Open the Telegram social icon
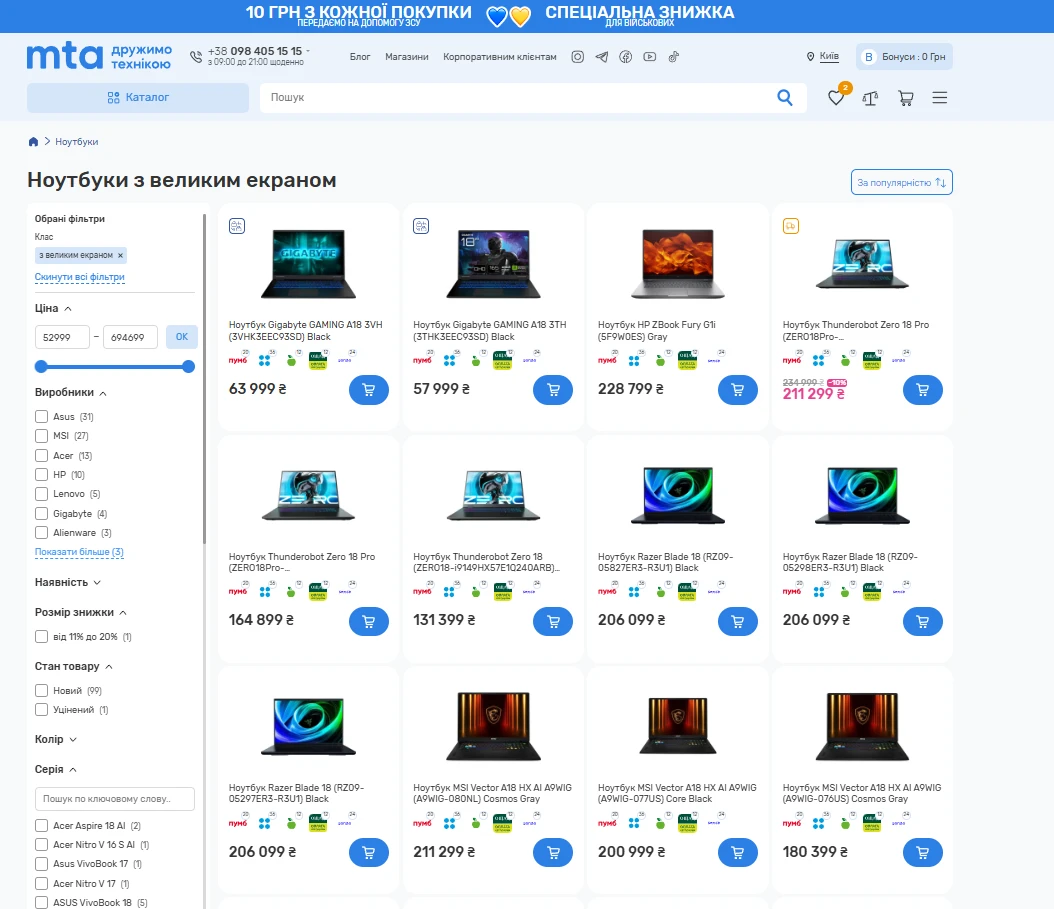The width and height of the screenshot is (1054, 909). (x=602, y=57)
